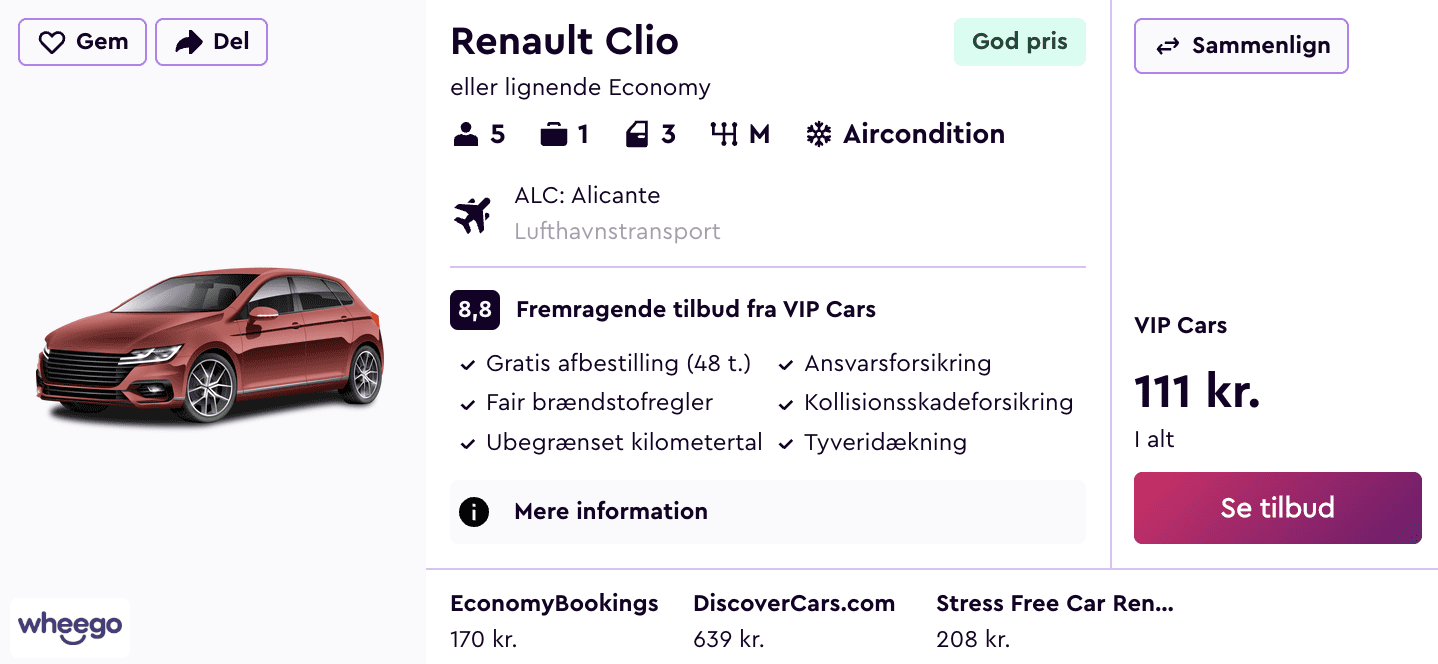Click the heart icon to save

tap(50, 42)
